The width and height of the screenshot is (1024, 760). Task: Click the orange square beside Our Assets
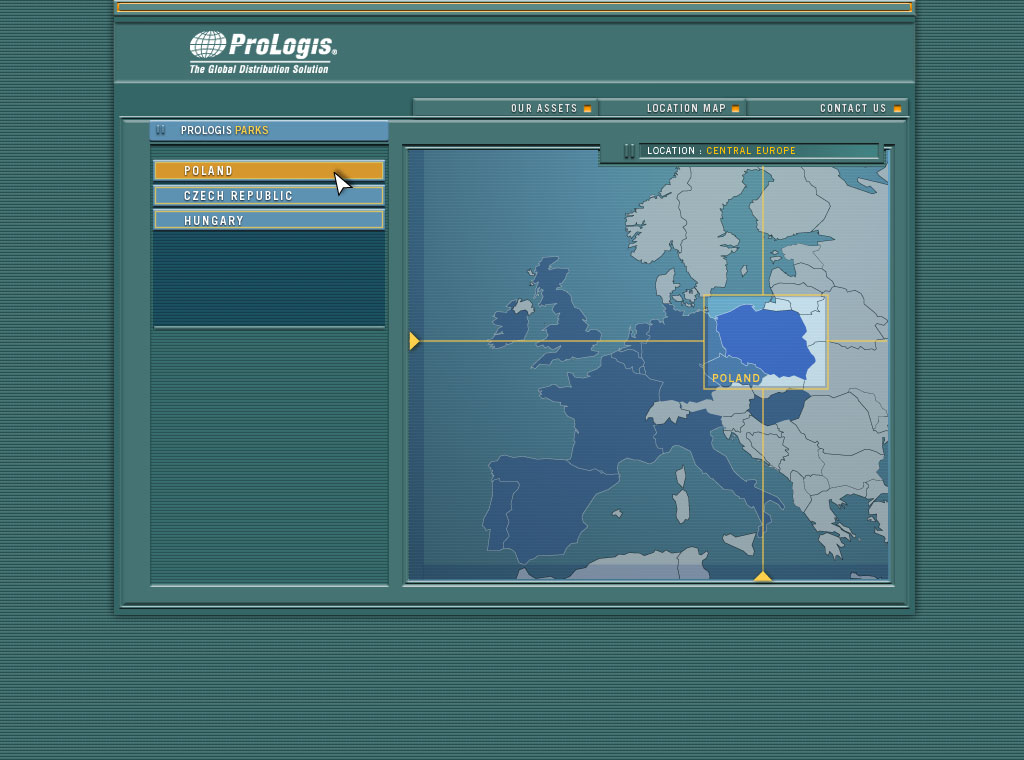pyautogui.click(x=587, y=109)
